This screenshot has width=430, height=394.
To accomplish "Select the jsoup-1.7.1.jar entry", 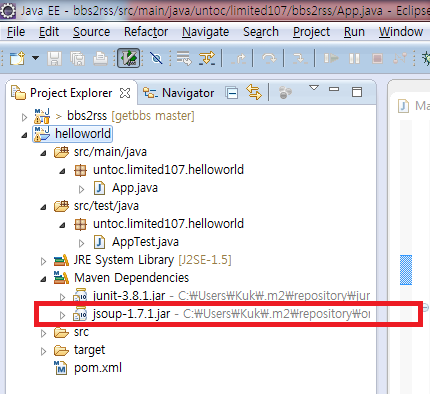I will 222,314.
